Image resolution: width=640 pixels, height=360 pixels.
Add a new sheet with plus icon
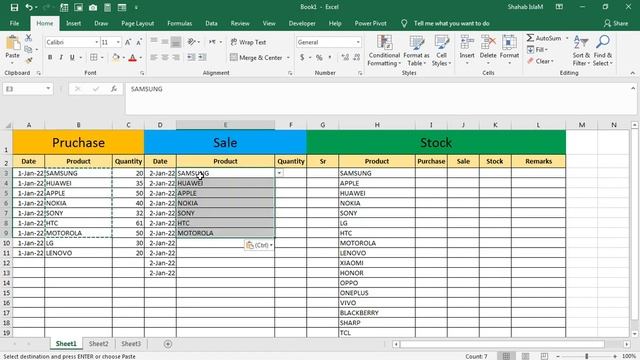tap(168, 344)
